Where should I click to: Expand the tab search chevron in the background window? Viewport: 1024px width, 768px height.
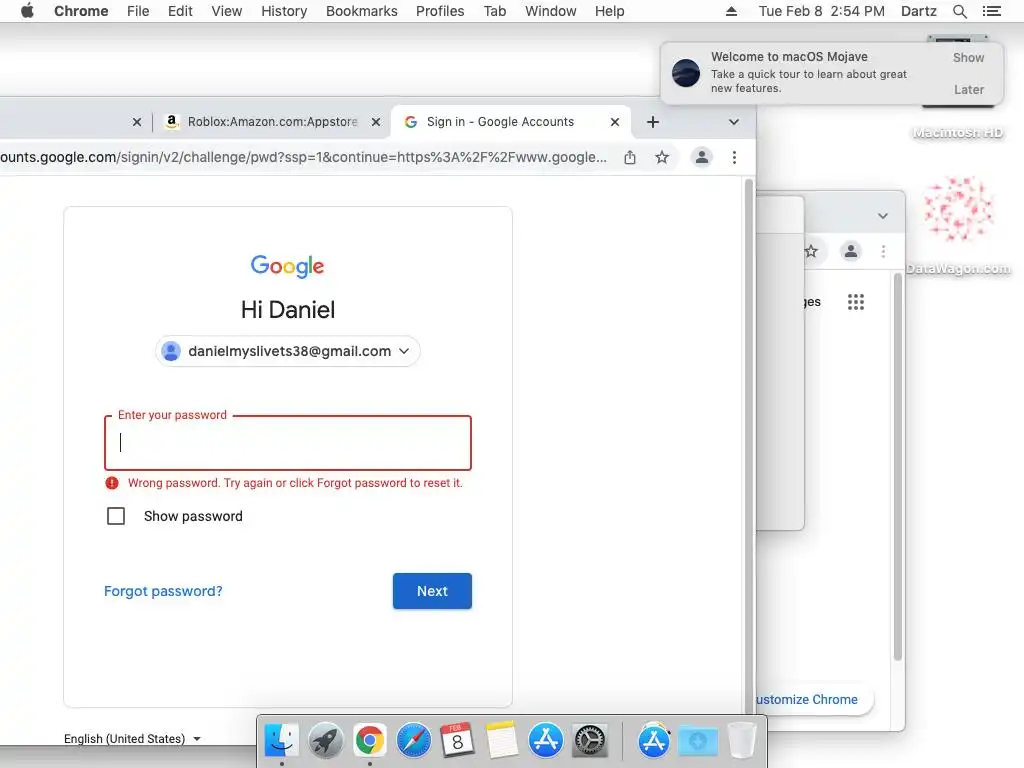tap(882, 216)
